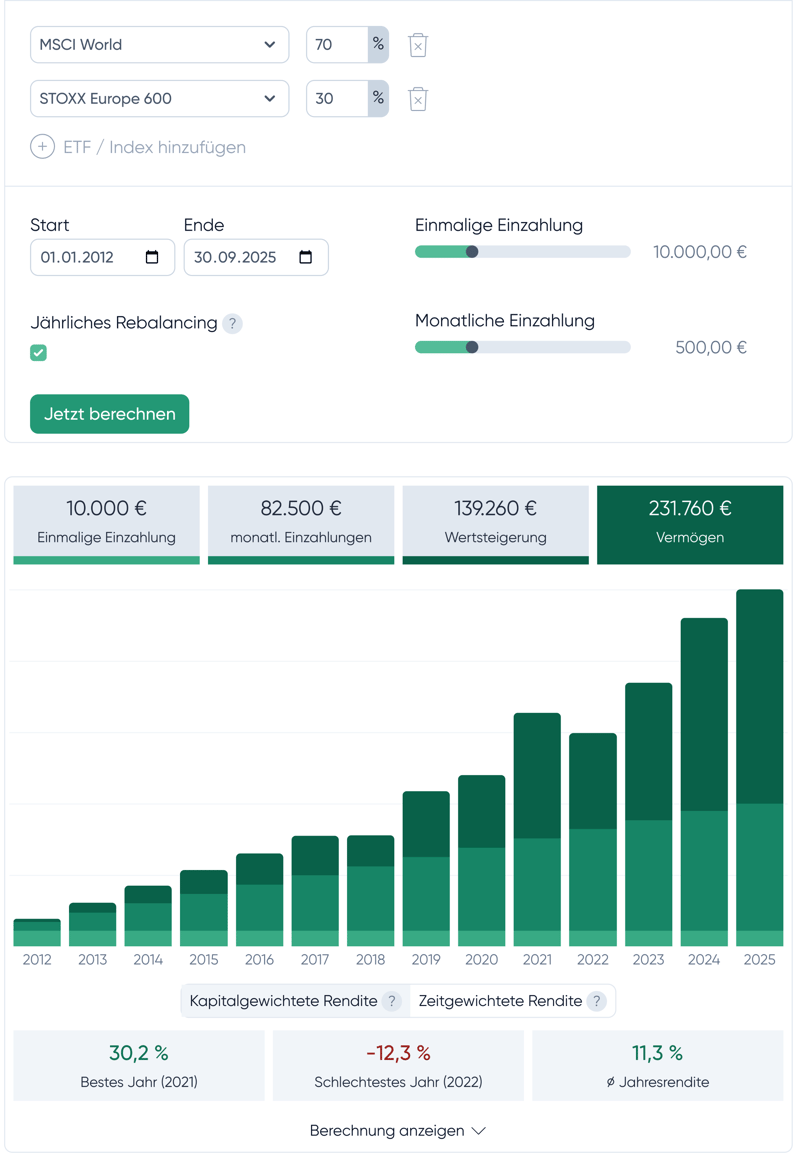
Task: Click ETF / Index hinzufügen link
Action: (x=154, y=147)
